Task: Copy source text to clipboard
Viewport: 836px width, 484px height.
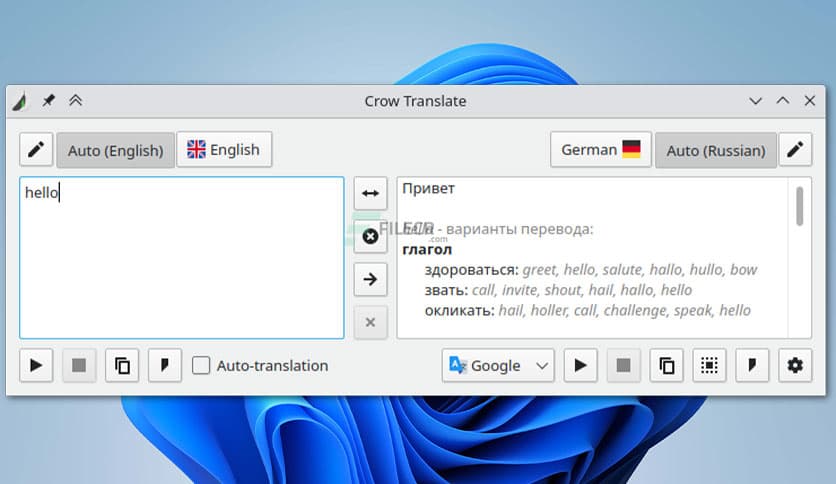Action: coord(122,365)
